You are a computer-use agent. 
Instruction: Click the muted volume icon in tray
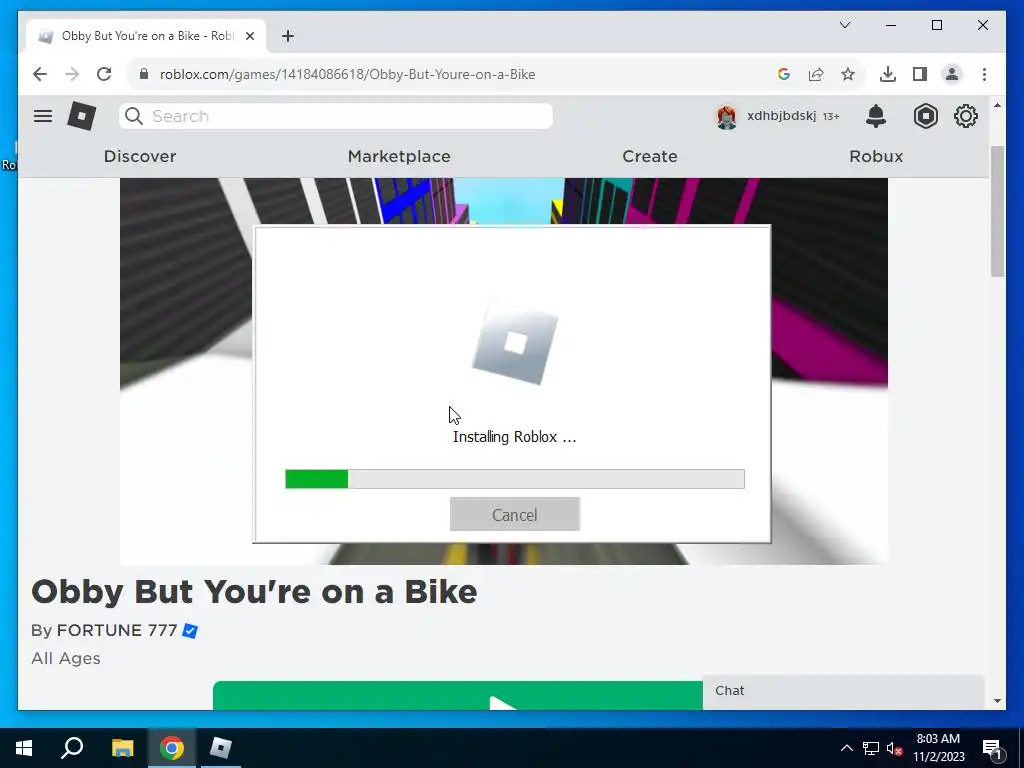coord(895,748)
